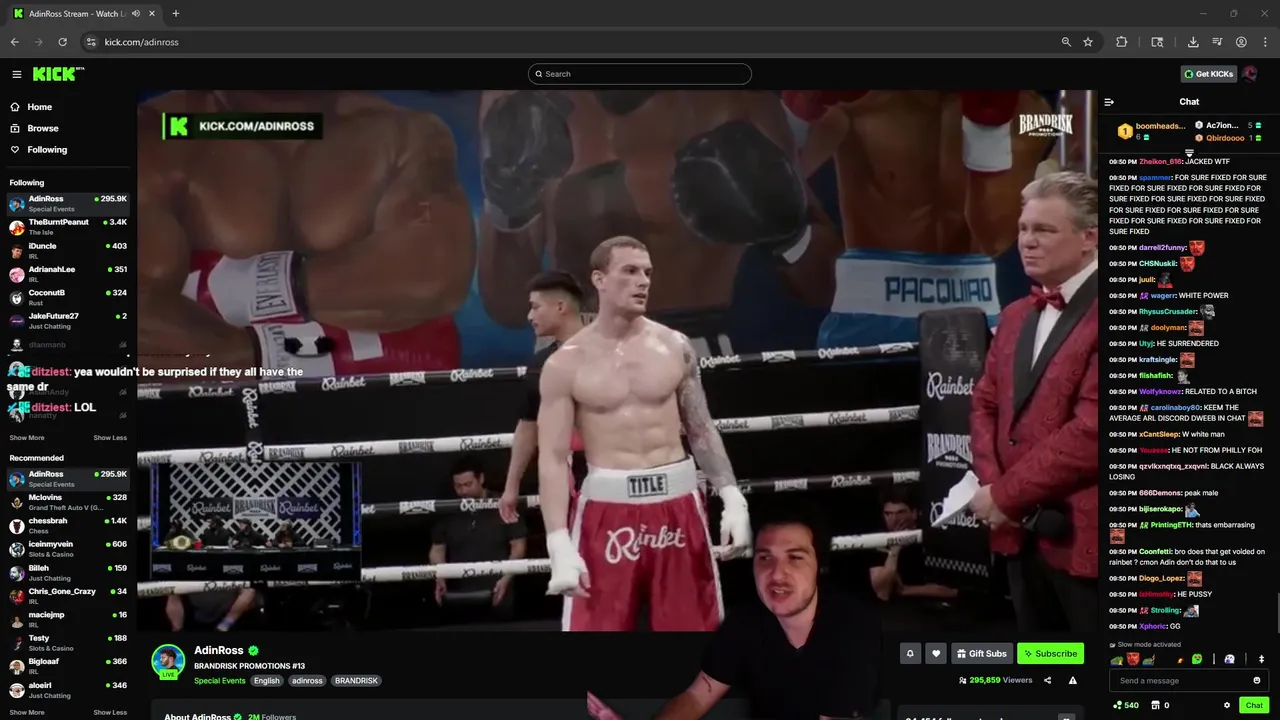The width and height of the screenshot is (1280, 720).
Task: Go back in browser history
Action: (x=14, y=42)
